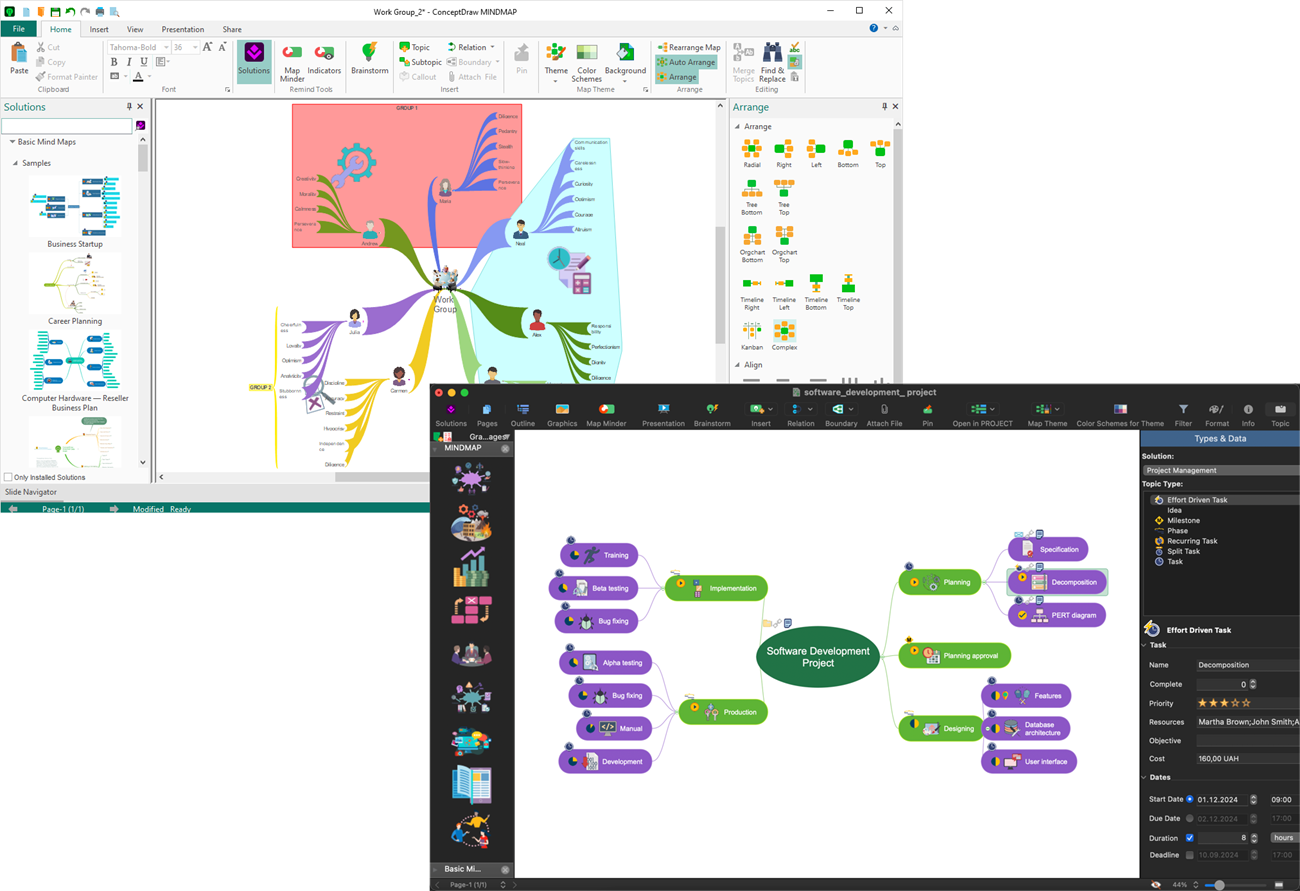
Task: Toggle bold formatting in Font group
Action: point(114,62)
